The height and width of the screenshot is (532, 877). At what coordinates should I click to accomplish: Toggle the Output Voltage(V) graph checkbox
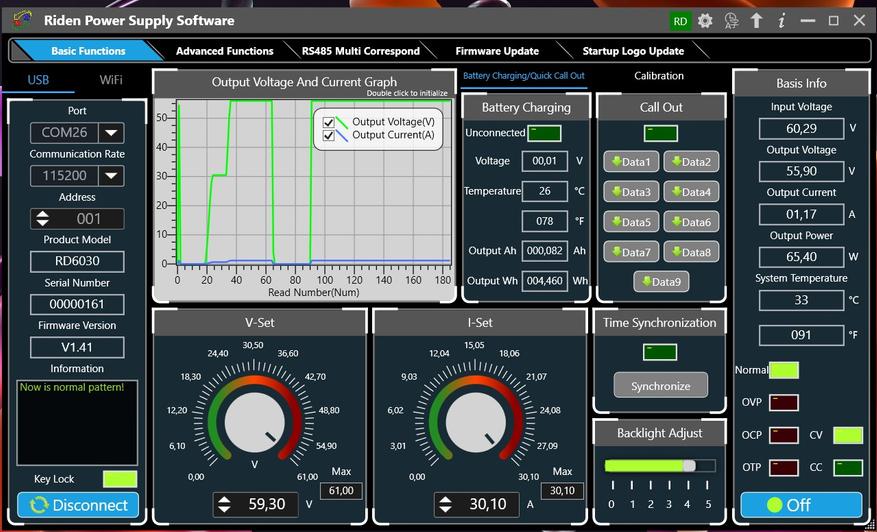coord(329,122)
